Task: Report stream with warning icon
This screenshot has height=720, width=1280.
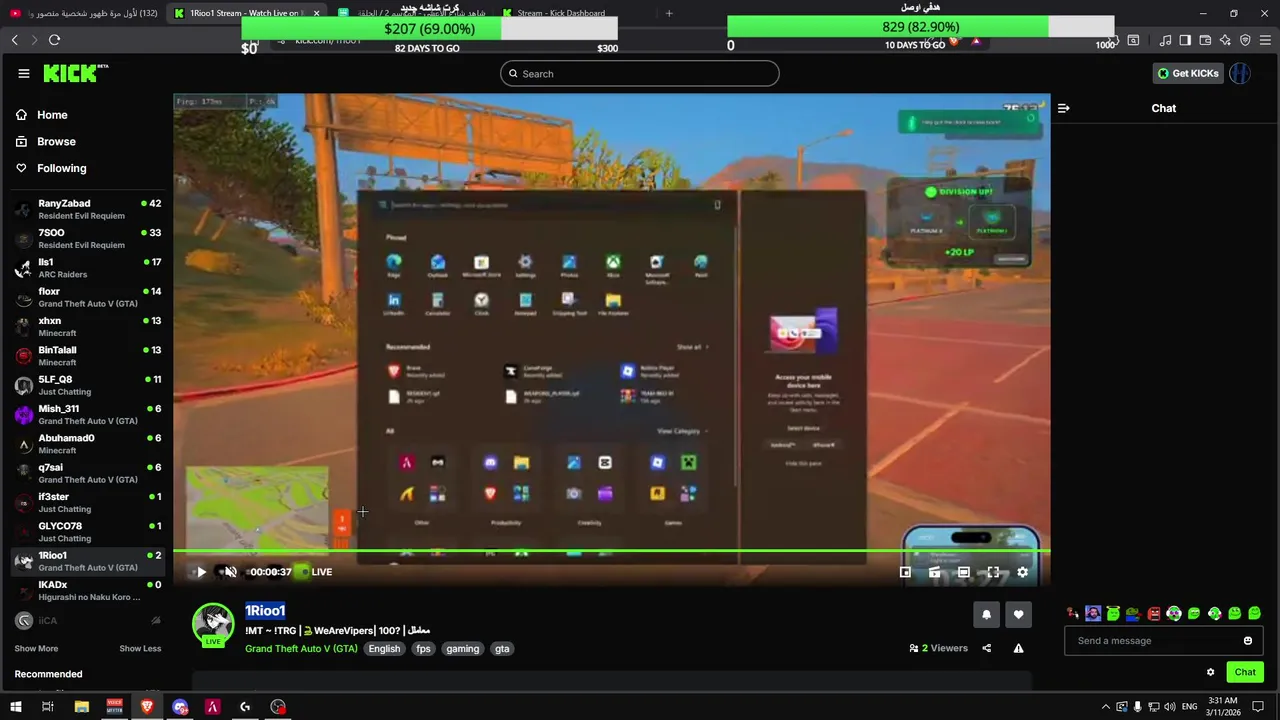Action: coord(1018,648)
